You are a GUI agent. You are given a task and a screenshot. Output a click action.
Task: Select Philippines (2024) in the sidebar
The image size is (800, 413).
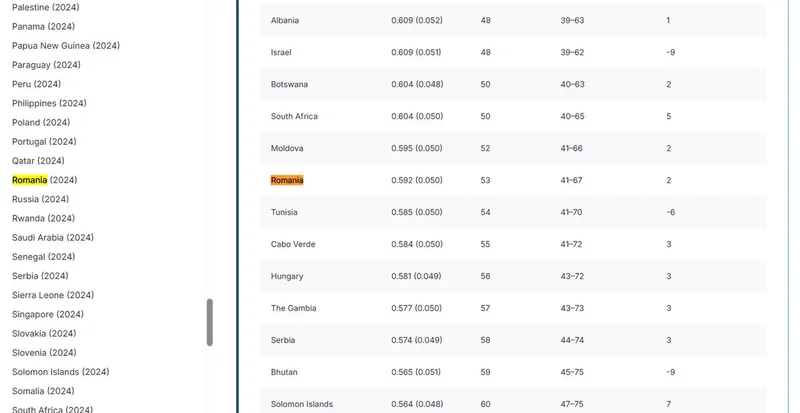tap(49, 103)
